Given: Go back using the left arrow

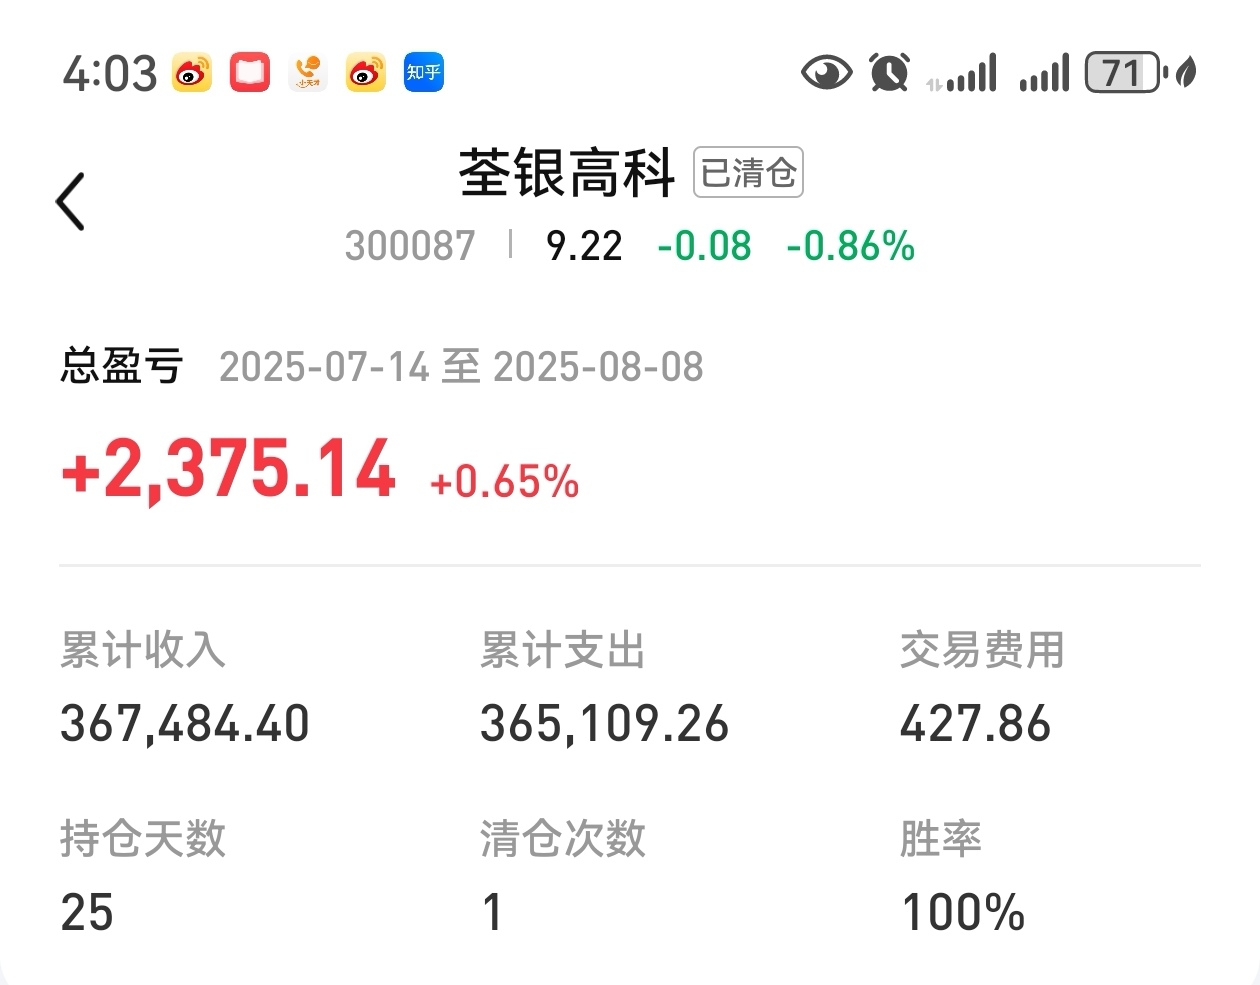Looking at the screenshot, I should tap(71, 202).
